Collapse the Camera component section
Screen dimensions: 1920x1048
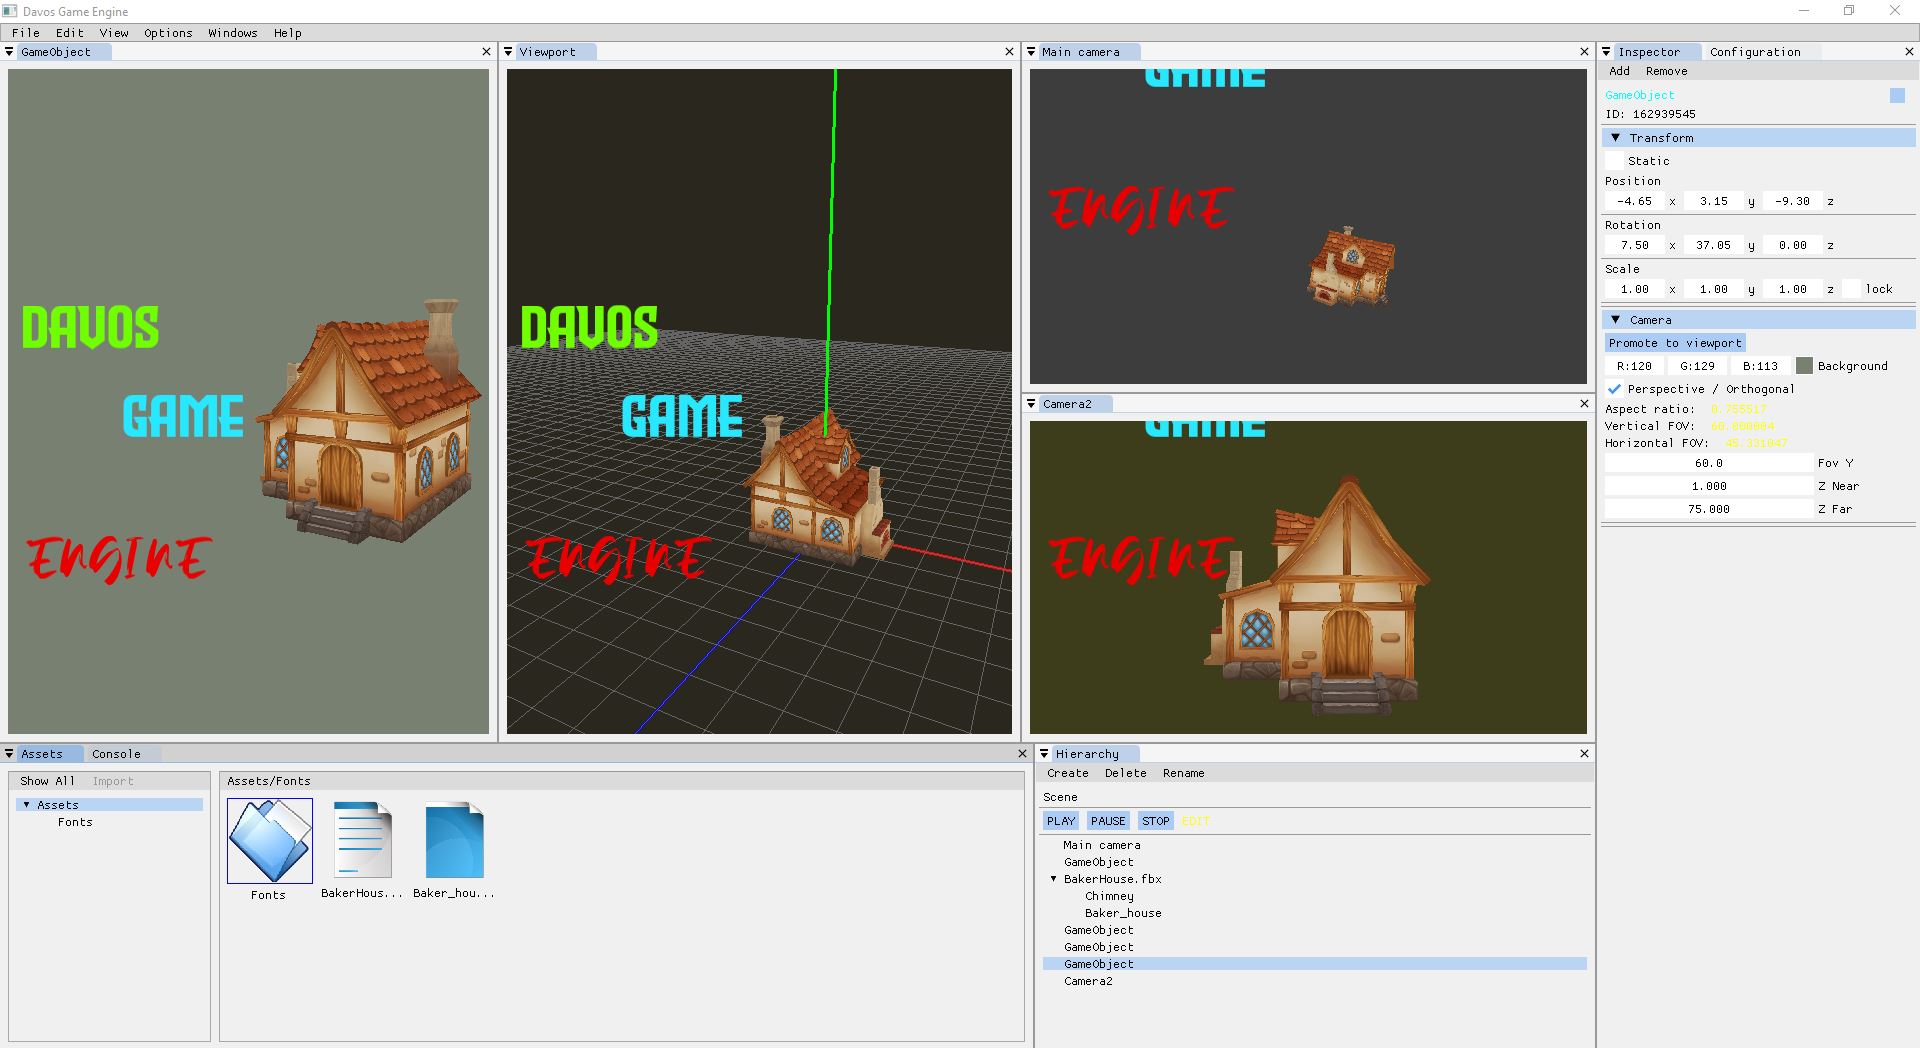pos(1615,320)
